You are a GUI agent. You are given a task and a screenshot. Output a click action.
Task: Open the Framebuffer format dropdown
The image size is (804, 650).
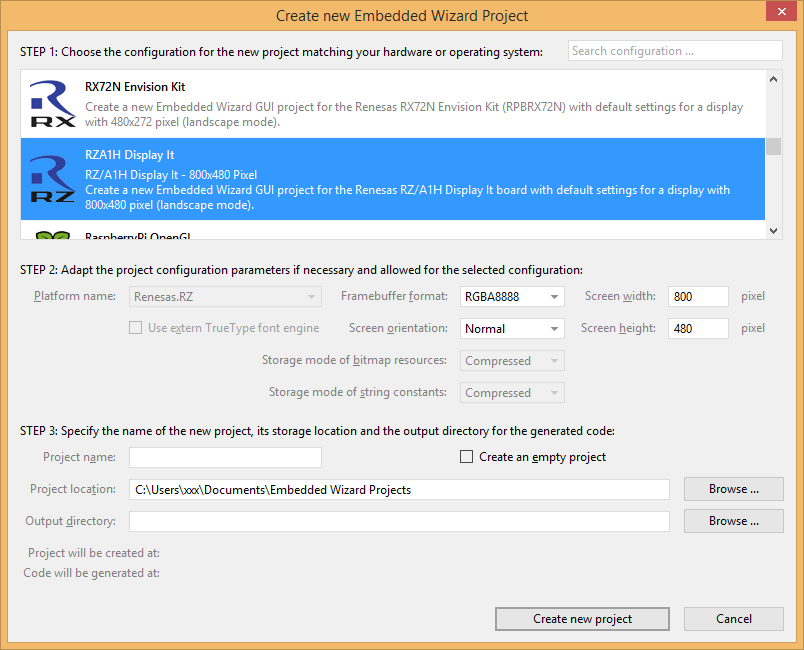[512, 297]
